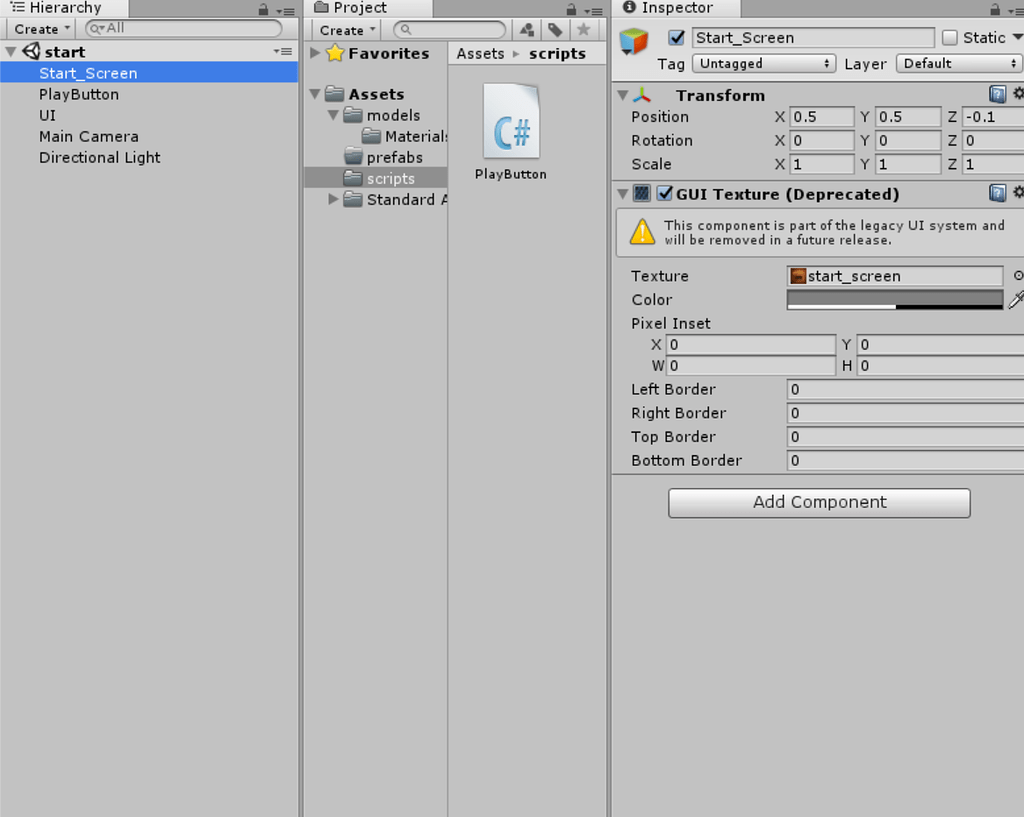Open the Create menu in Hierarchy
Image resolution: width=1024 pixels, height=817 pixels.
coord(40,29)
